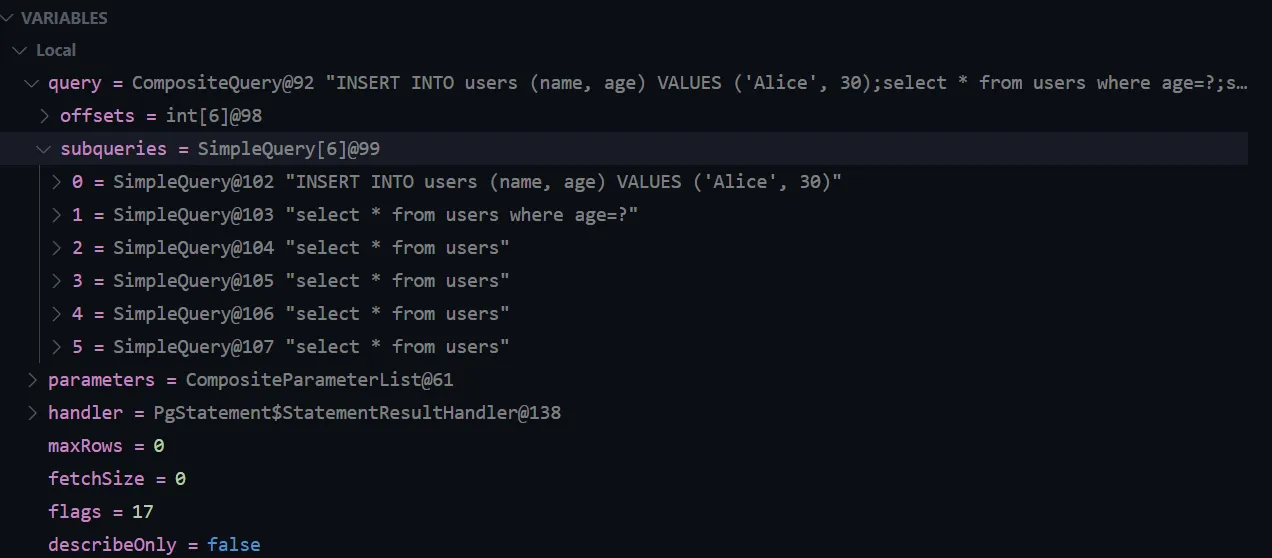Expand subquery 1 with the where age=? clause
The width and height of the screenshot is (1272, 558).
pyautogui.click(x=57, y=215)
